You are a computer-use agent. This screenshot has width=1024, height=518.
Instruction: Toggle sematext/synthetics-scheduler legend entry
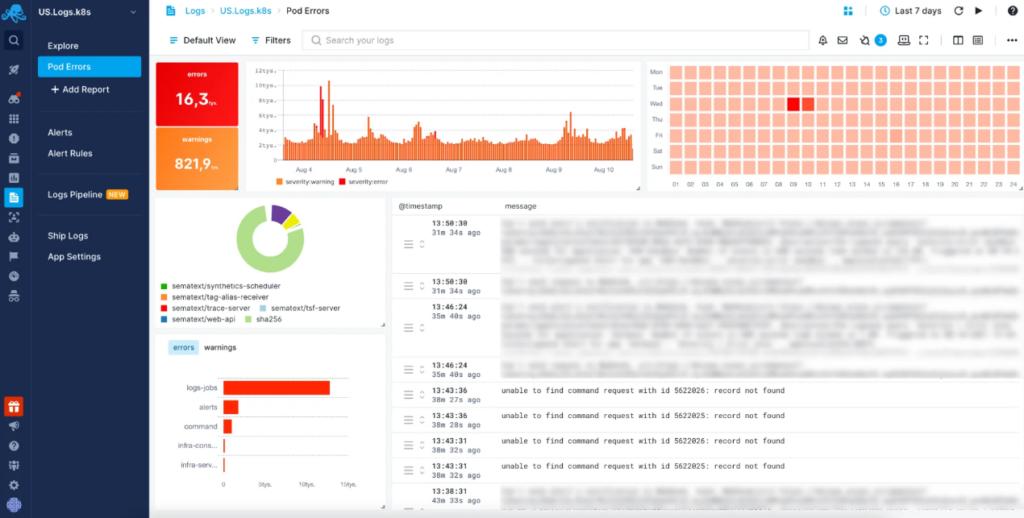coord(221,286)
